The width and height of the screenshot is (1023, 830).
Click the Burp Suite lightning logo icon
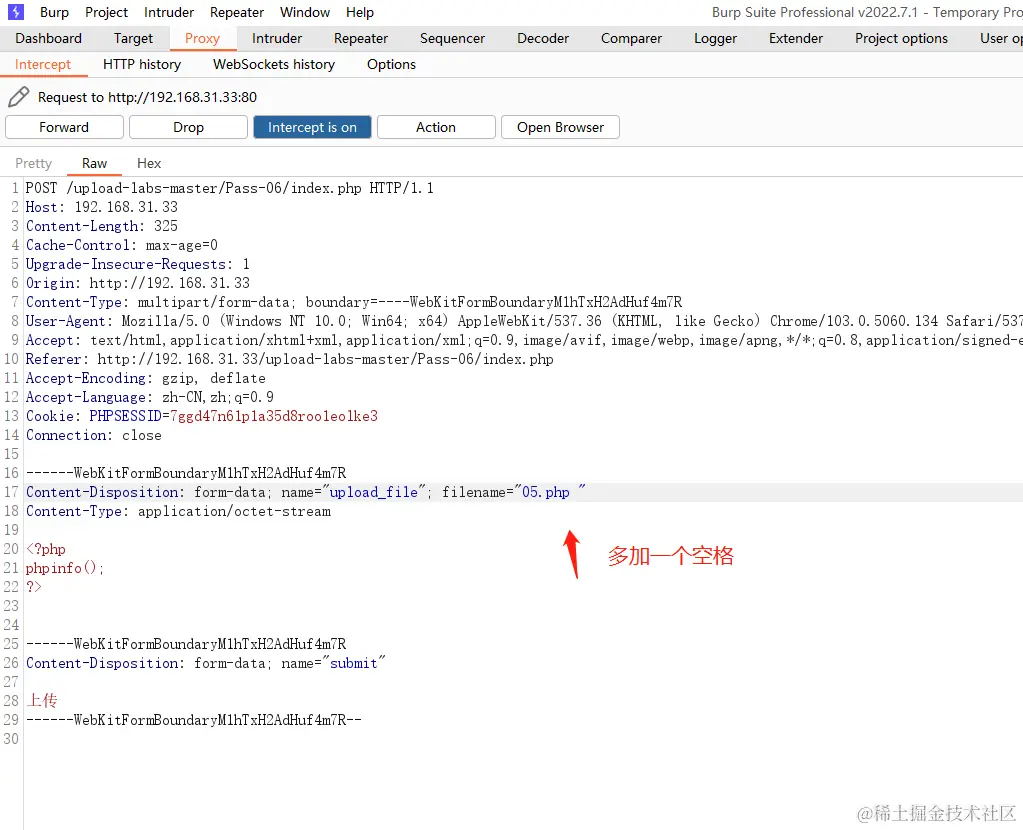tap(16, 12)
